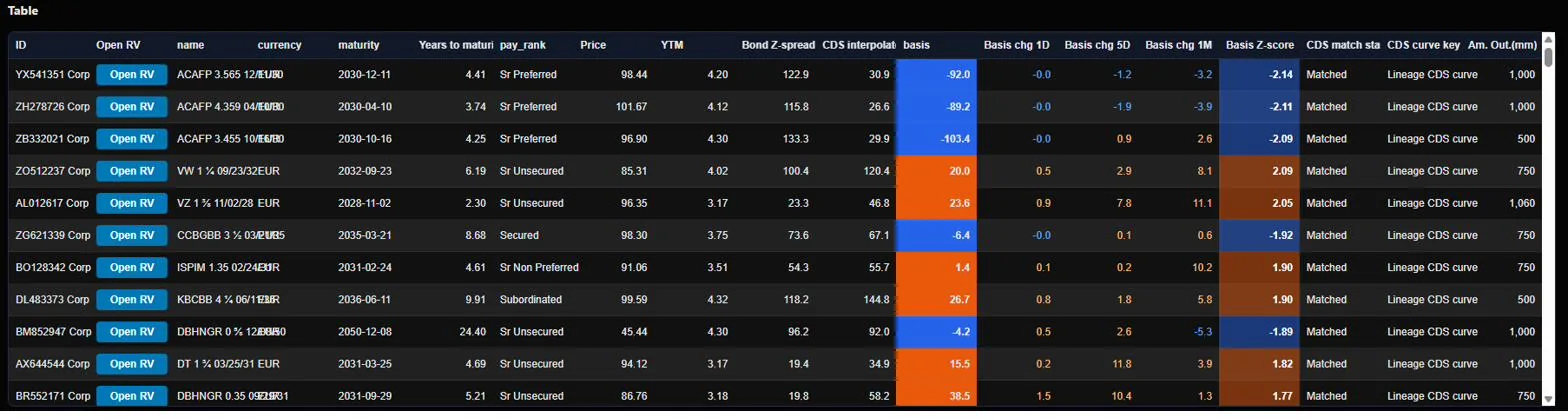Open RV for bond AX644544 Corp
This screenshot has width=1568, height=420.
click(x=131, y=364)
